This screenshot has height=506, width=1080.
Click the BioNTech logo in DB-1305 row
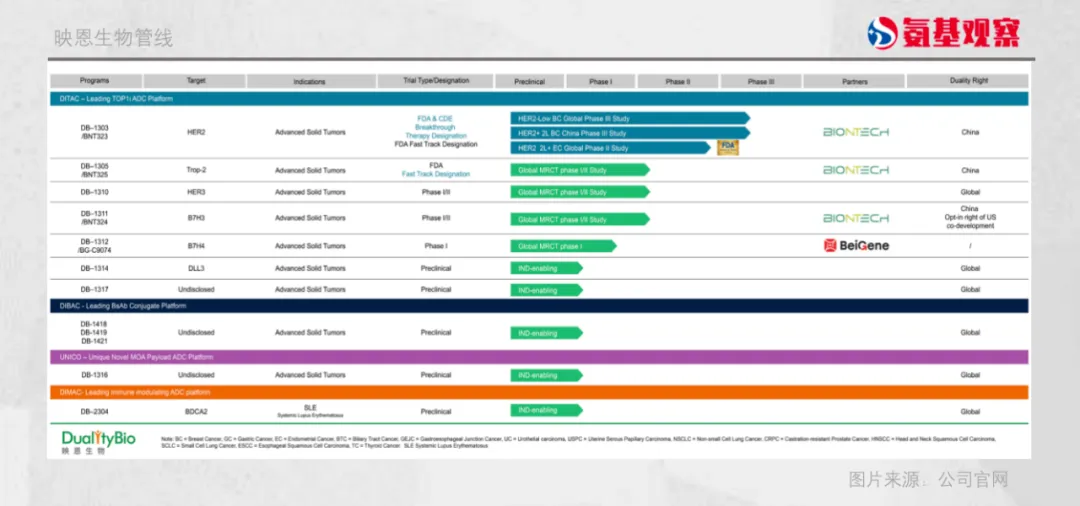[855, 170]
